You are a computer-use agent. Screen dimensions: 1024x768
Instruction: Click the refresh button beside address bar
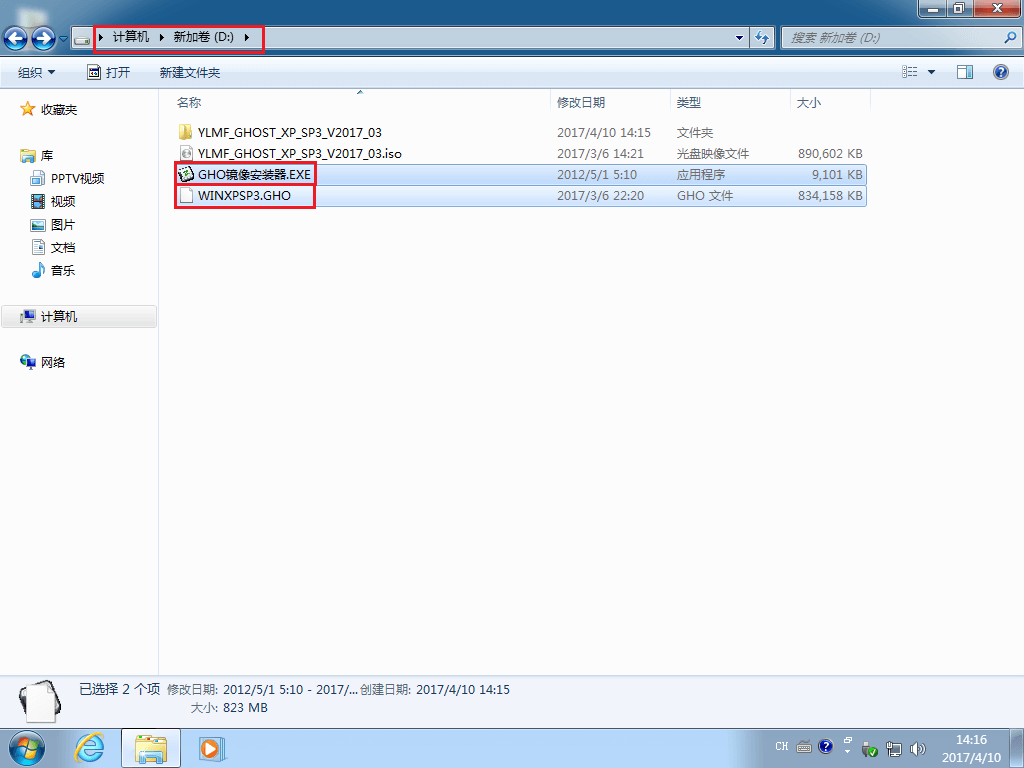(763, 38)
